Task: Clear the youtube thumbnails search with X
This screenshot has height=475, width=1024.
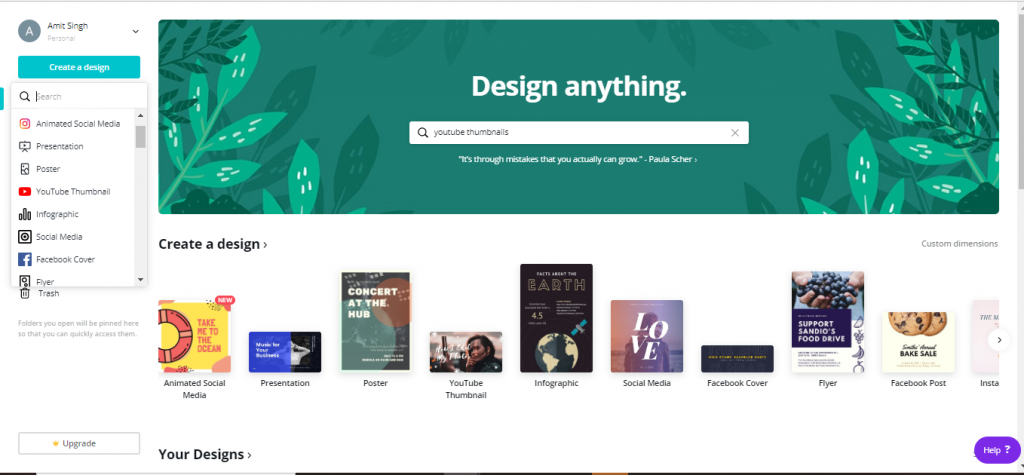Action: click(735, 133)
